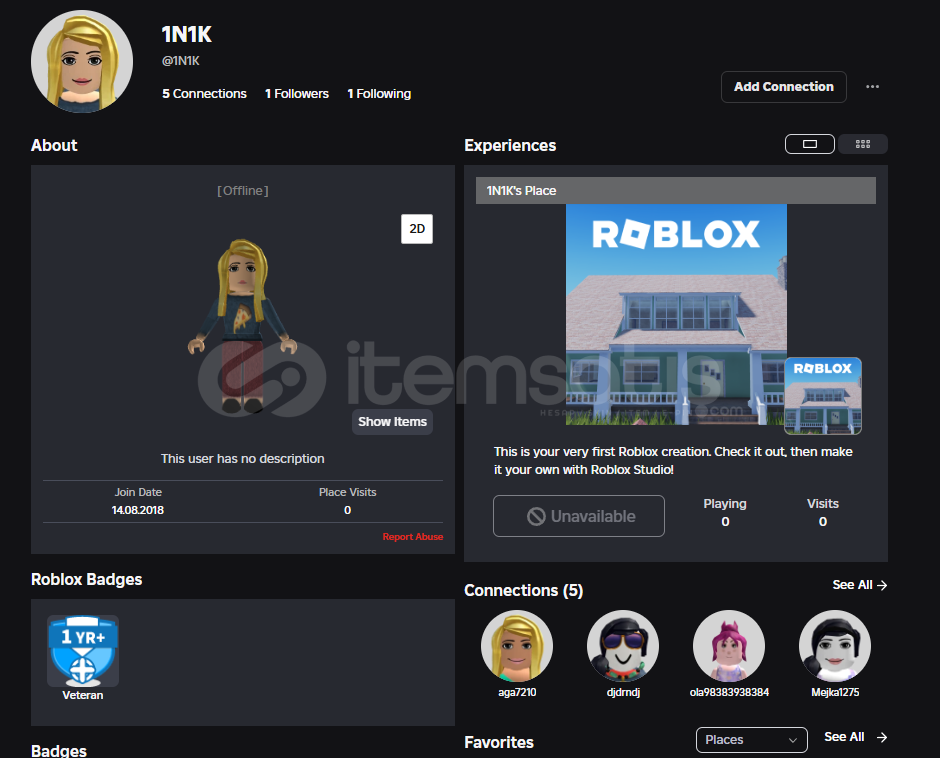
Task: Click the Roblox Badges heading
Action: coord(86,579)
